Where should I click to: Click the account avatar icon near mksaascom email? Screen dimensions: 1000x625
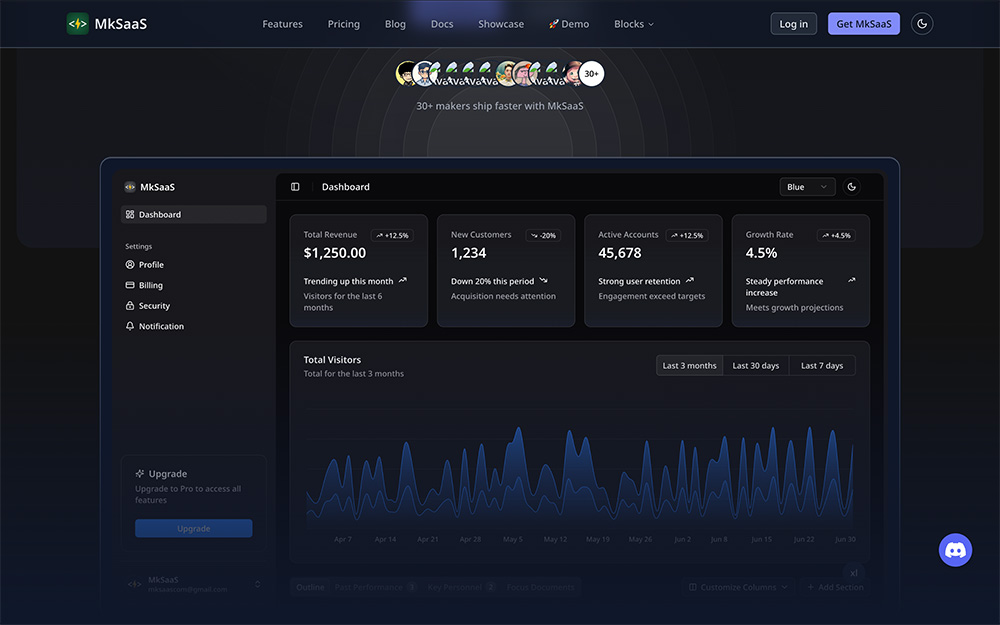135,584
